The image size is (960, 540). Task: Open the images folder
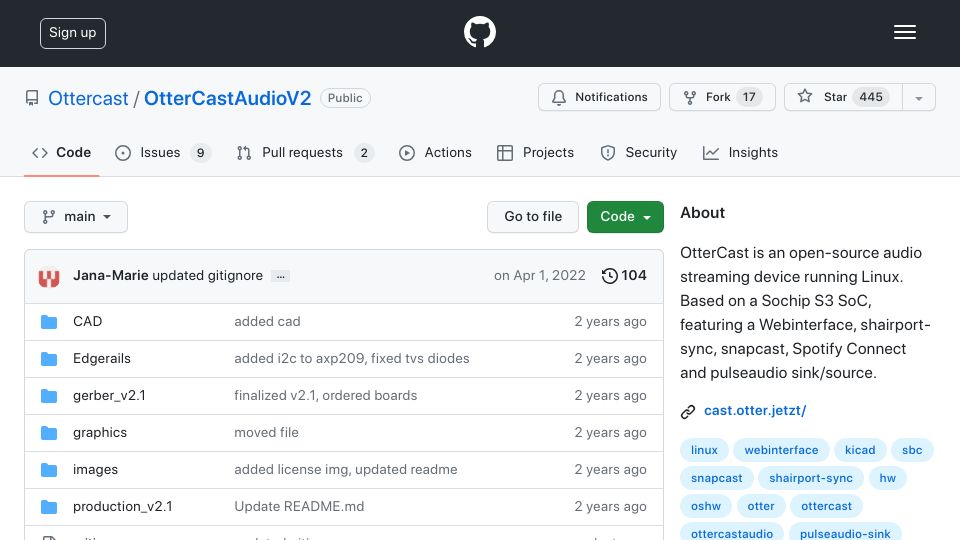pos(96,470)
